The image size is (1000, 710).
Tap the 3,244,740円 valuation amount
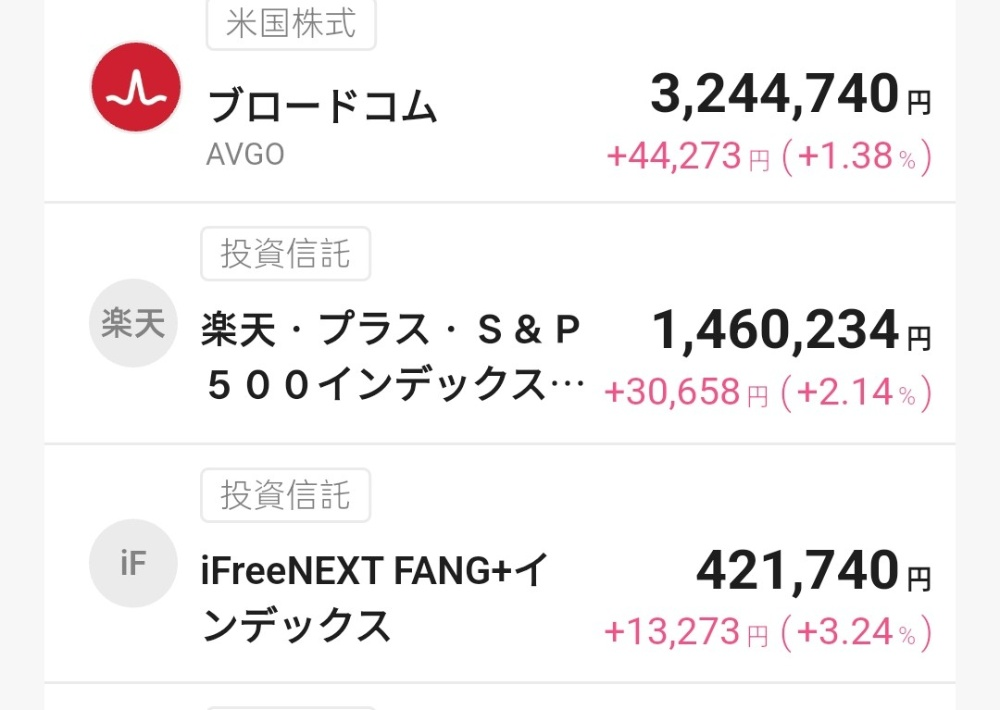791,94
